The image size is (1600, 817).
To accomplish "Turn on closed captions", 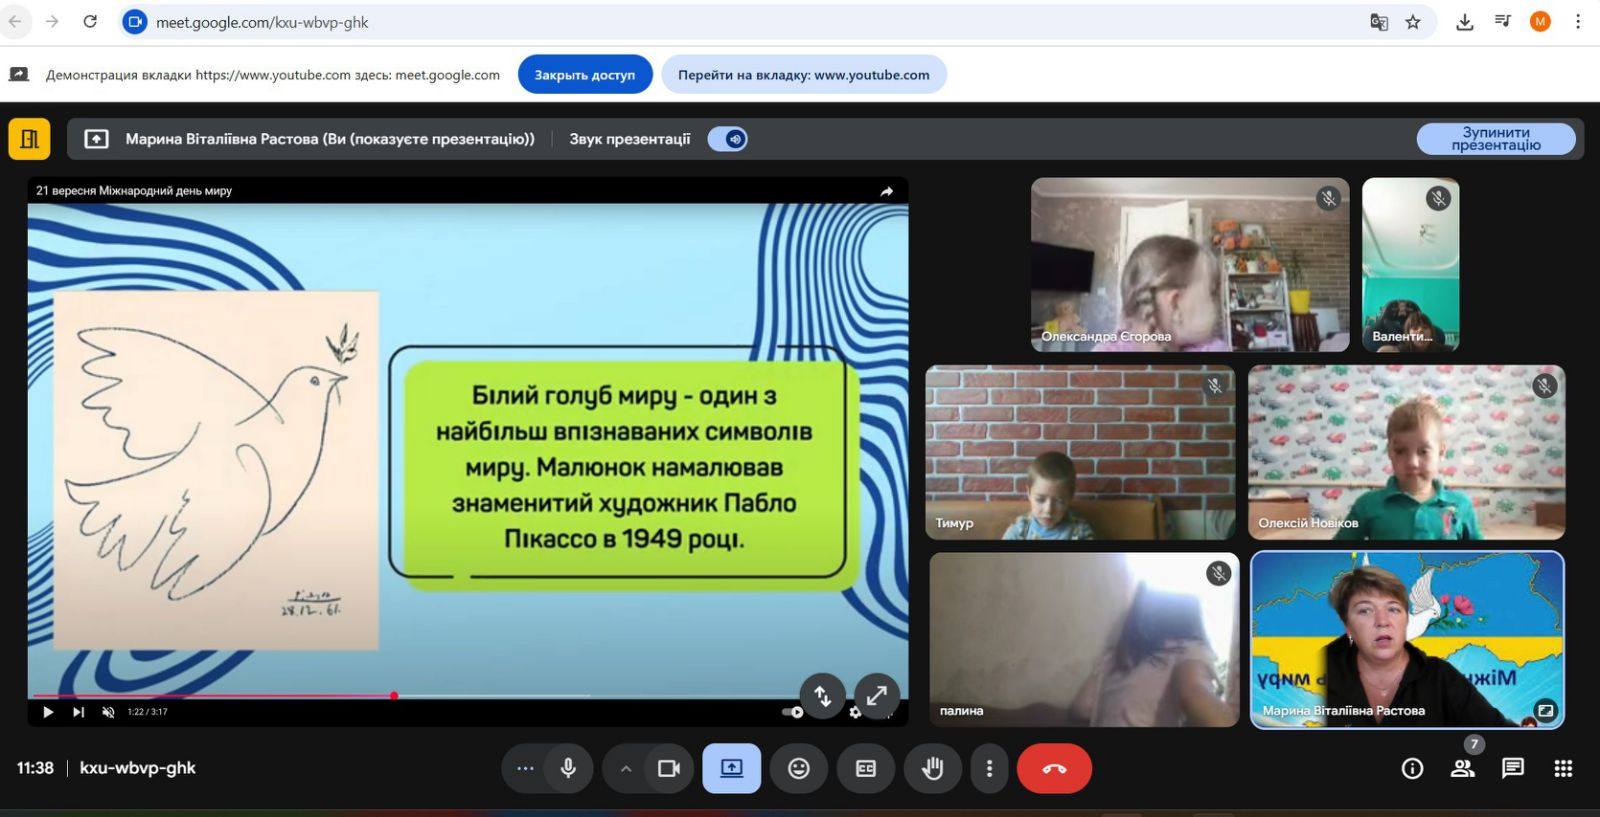I will click(866, 768).
